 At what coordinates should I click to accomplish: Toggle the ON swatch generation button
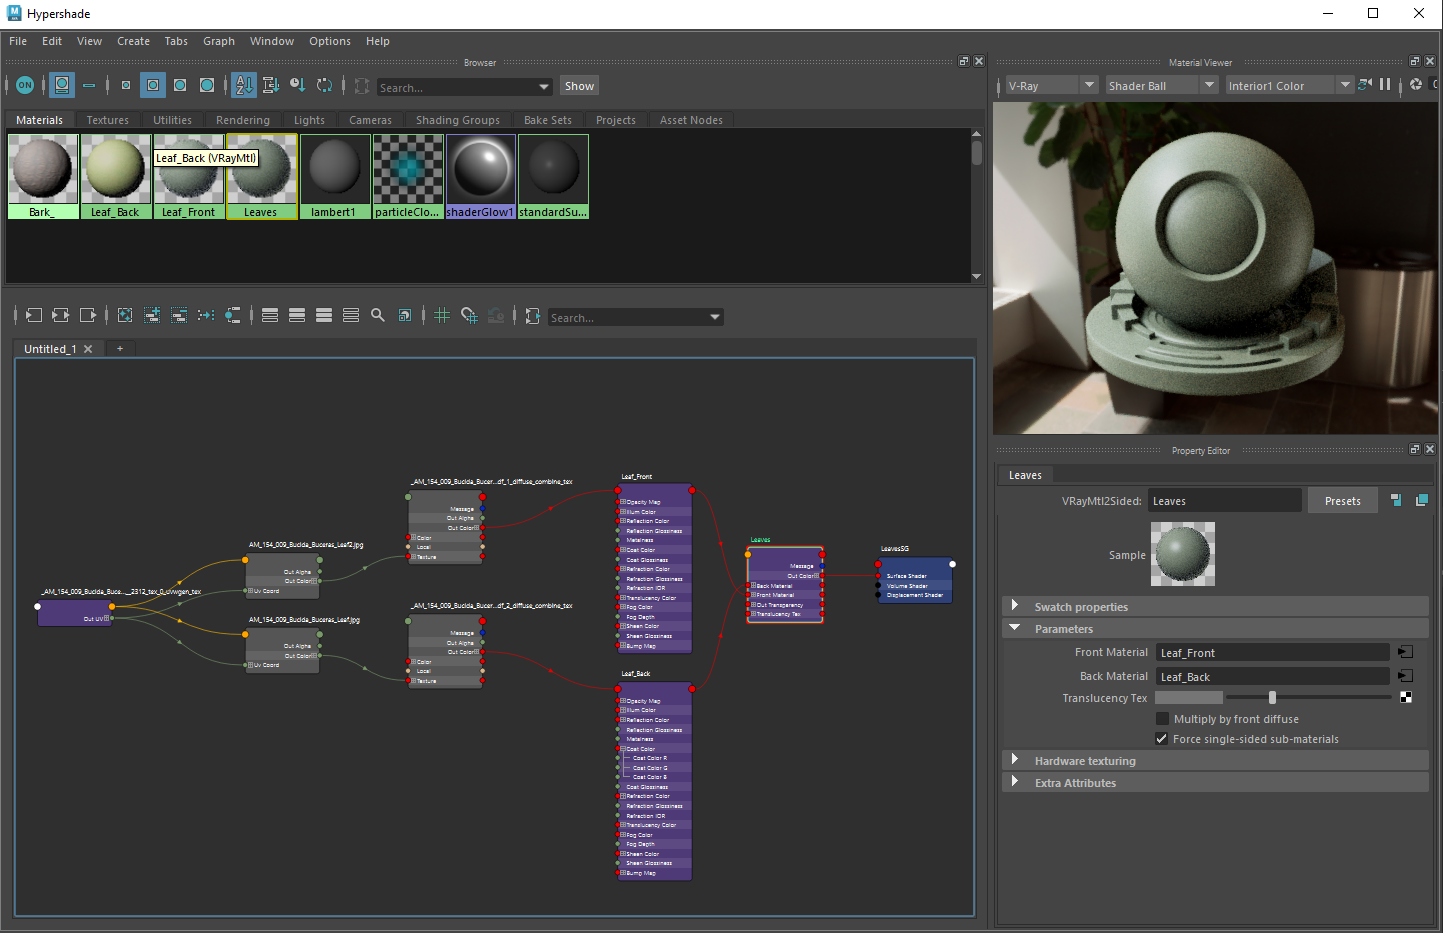click(x=25, y=86)
